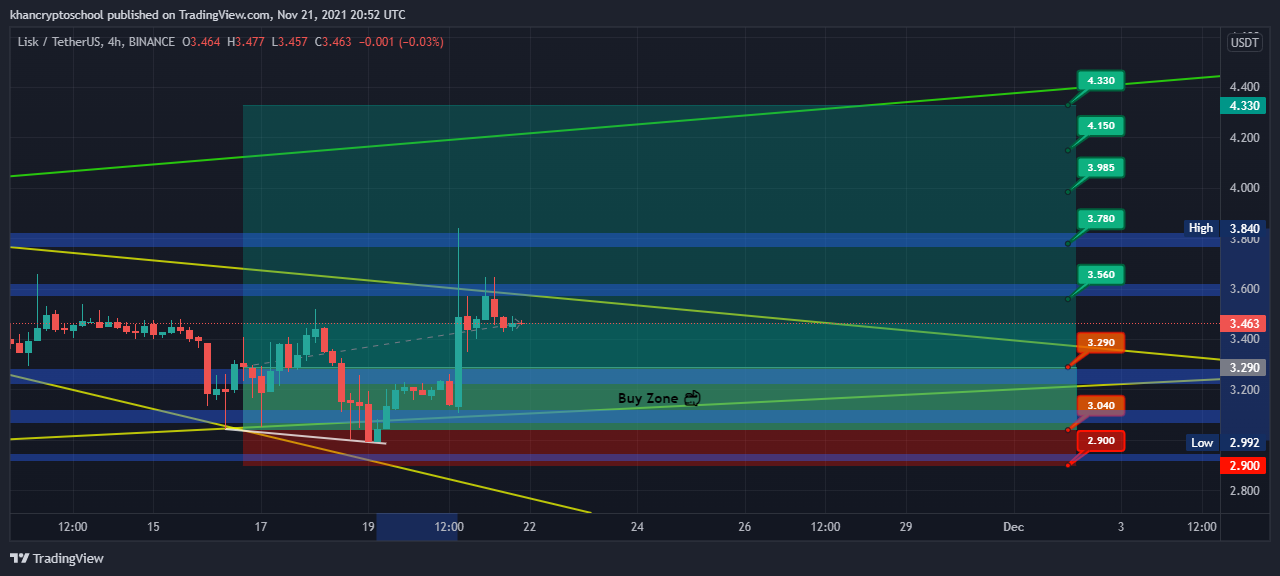Image resolution: width=1280 pixels, height=576 pixels.
Task: Click date 15 on time axis
Action: (153, 527)
